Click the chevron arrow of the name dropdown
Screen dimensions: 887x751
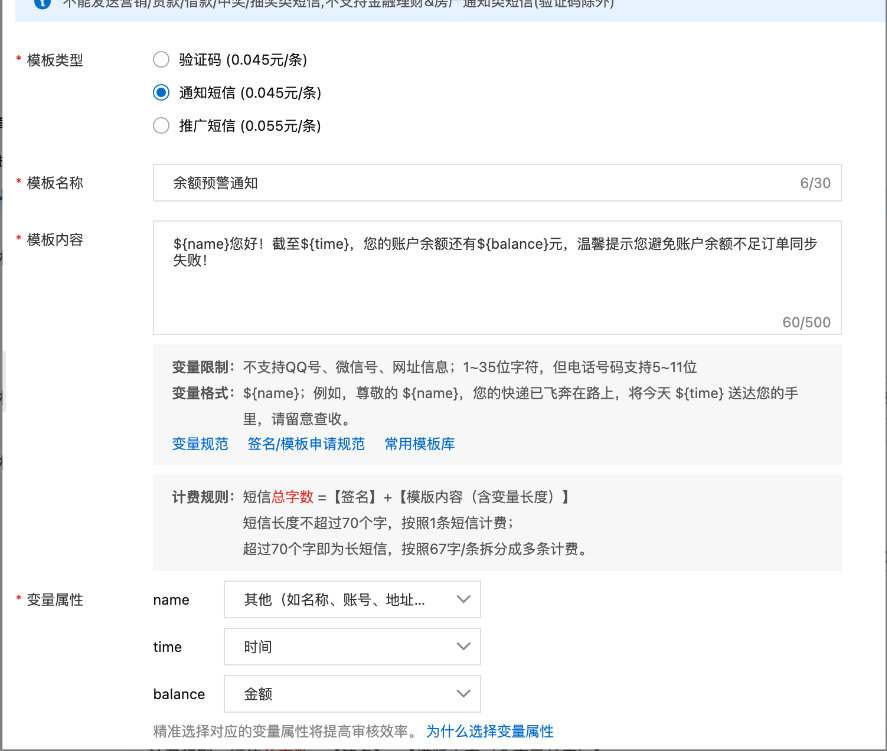462,600
